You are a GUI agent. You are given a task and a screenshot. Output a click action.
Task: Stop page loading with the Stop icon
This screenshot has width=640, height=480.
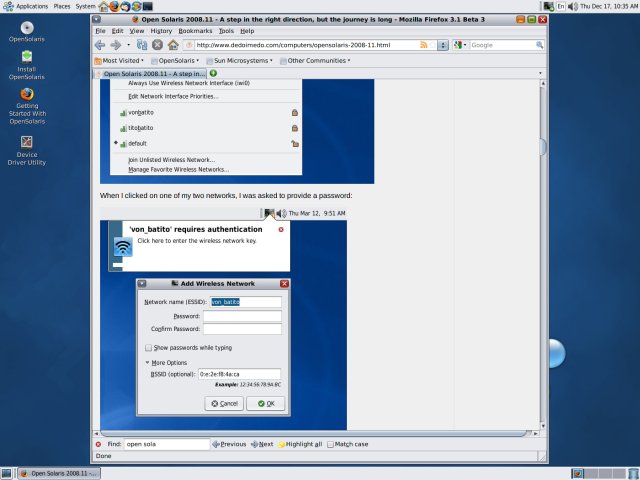point(157,45)
